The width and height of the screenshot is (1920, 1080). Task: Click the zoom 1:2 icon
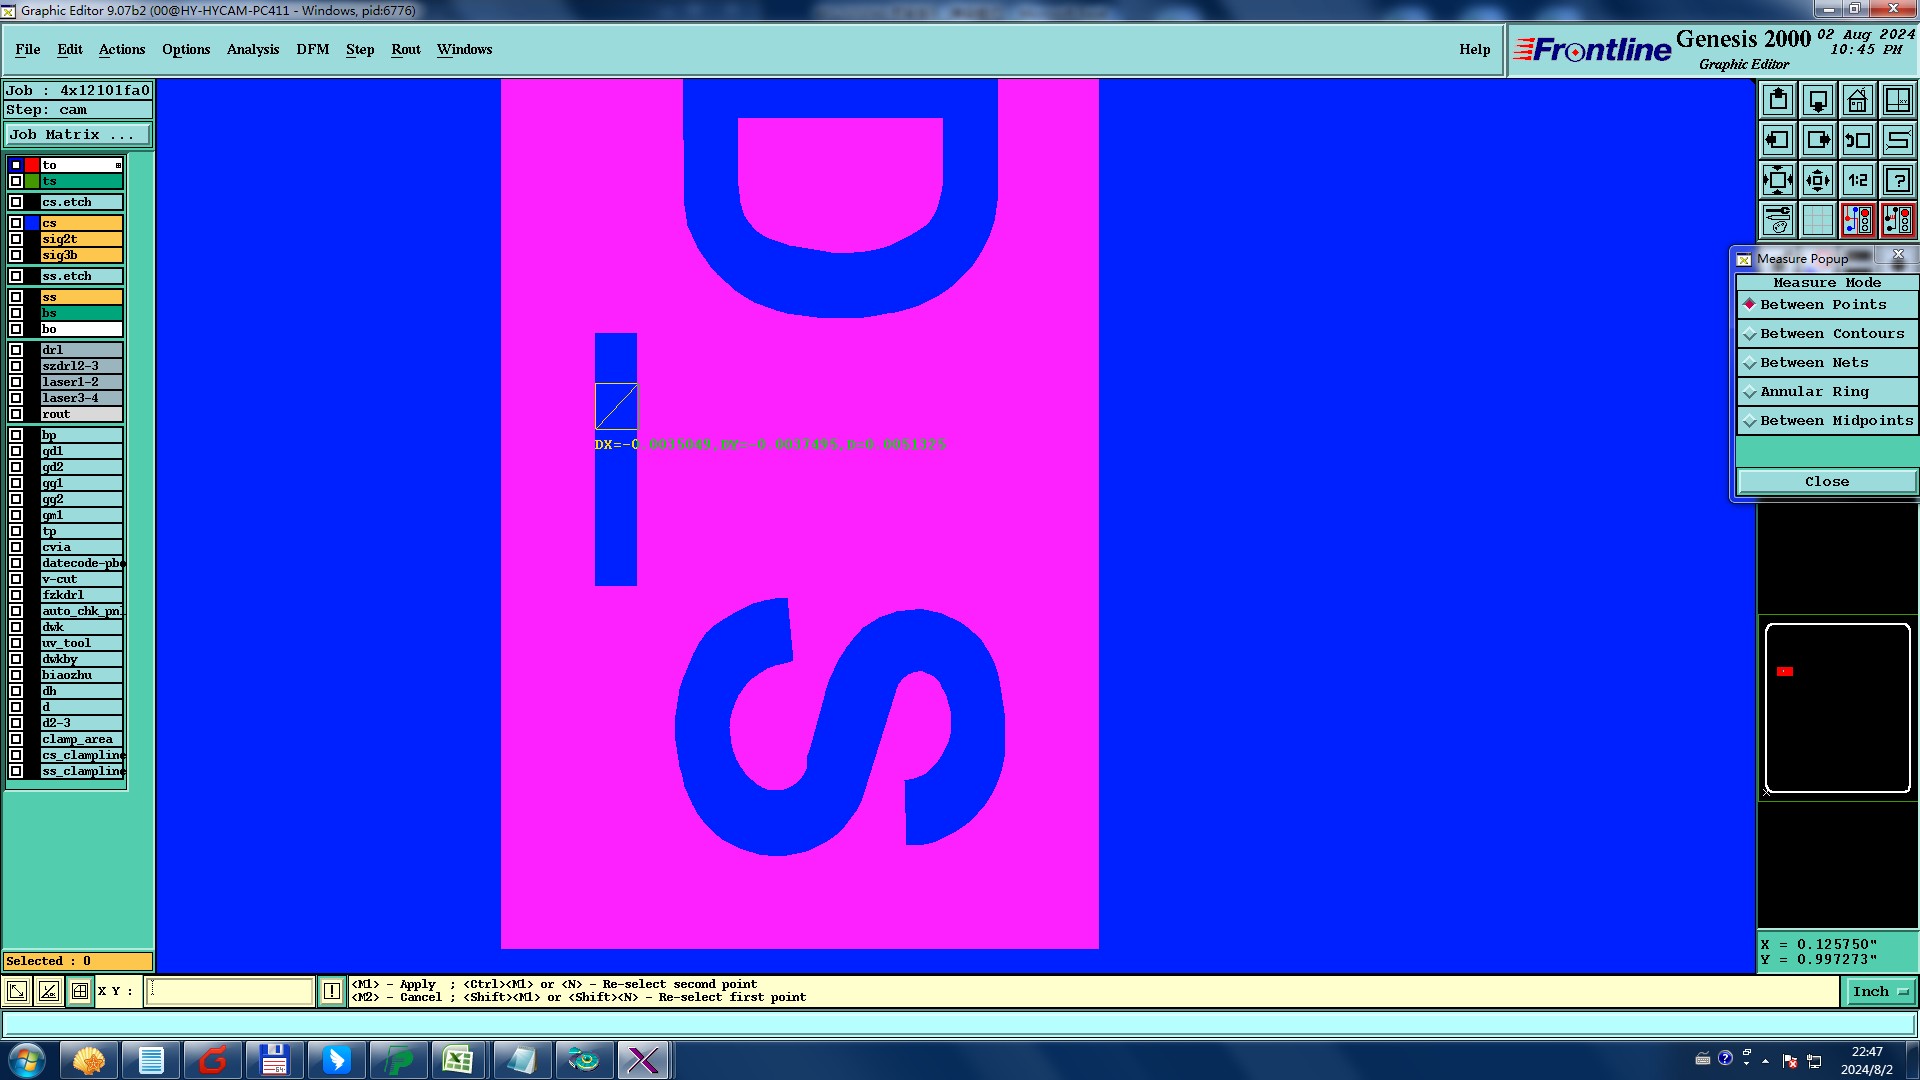(x=1857, y=180)
